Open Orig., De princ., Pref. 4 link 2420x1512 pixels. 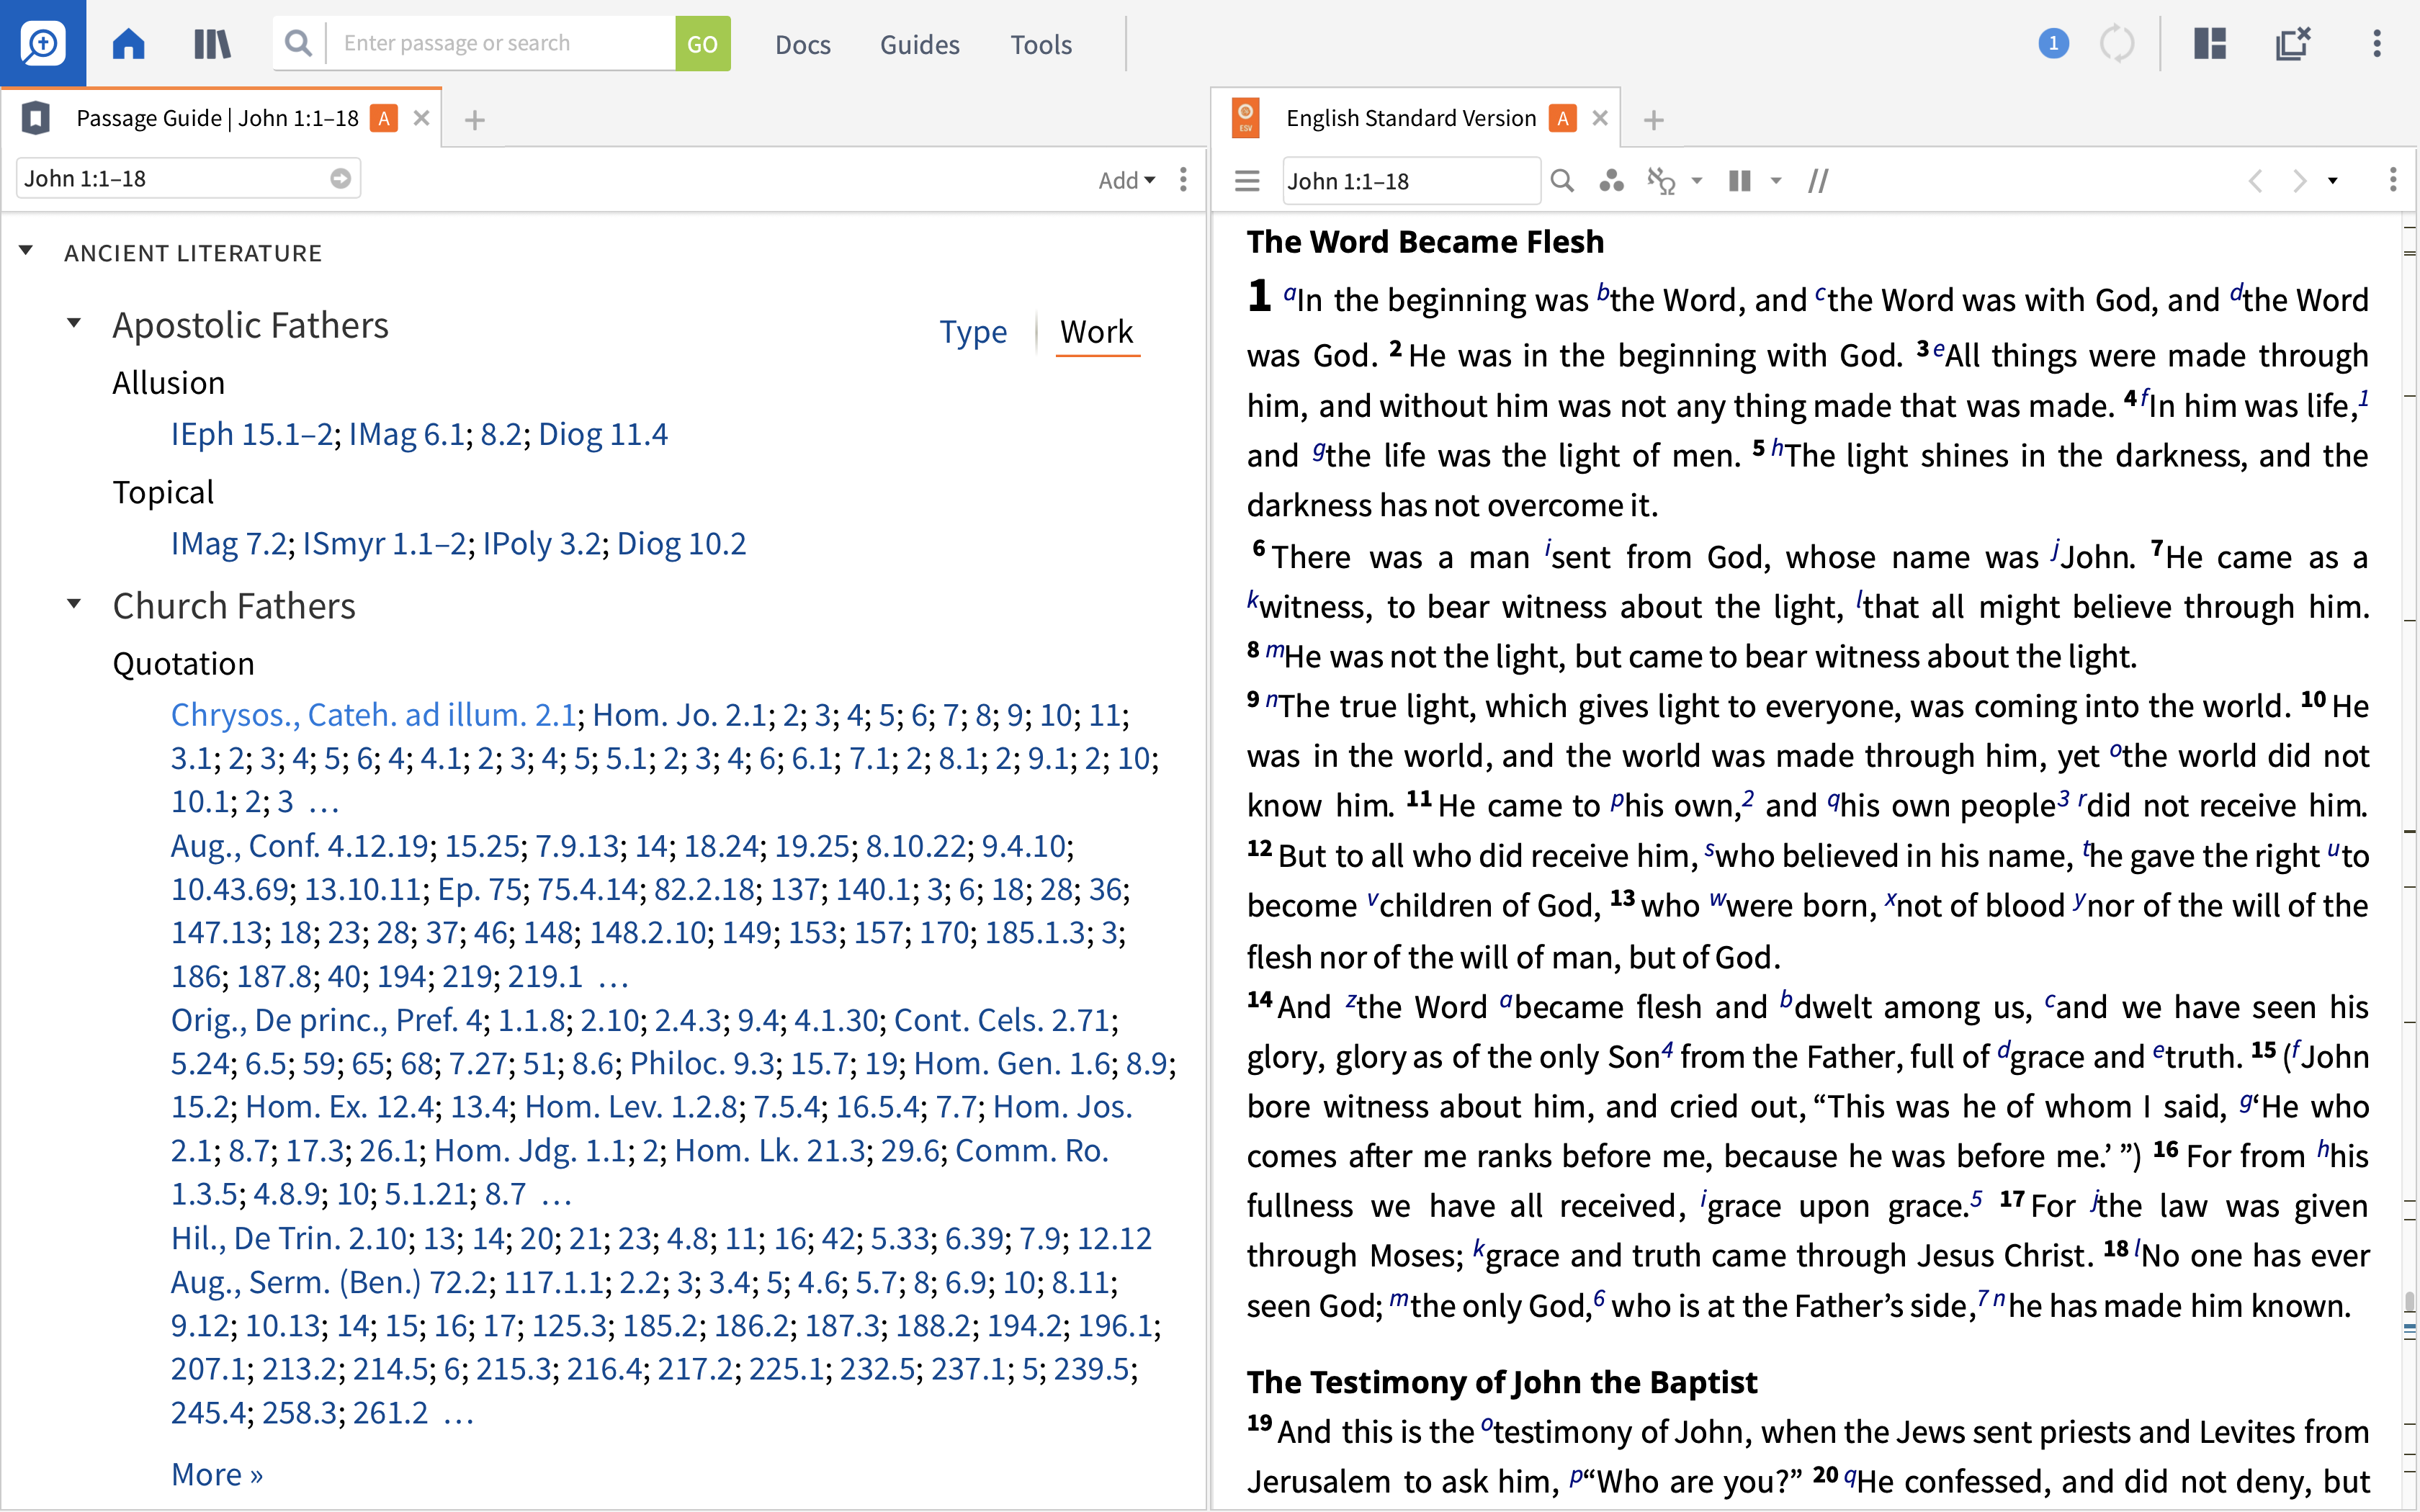(326, 1020)
